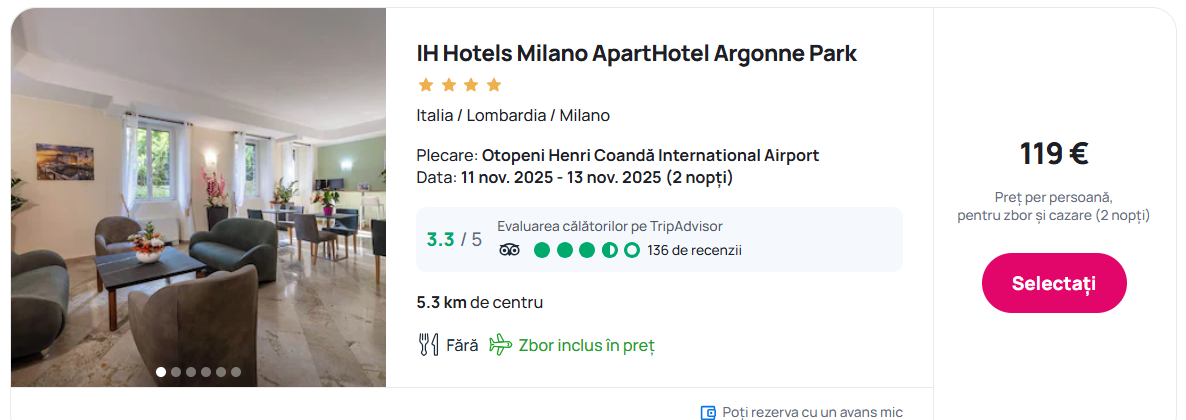Switch to the second photo carousel dot
This screenshot has width=1186, height=420.
(x=175, y=372)
